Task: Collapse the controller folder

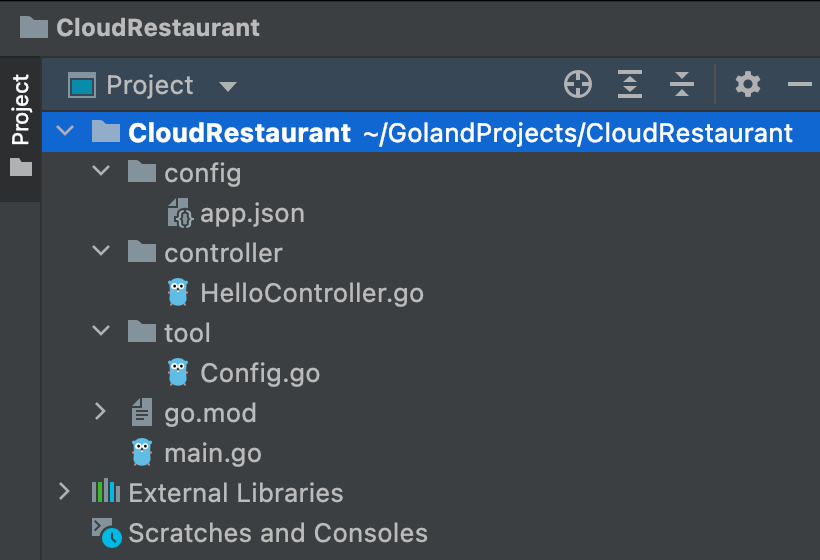Action: point(100,252)
